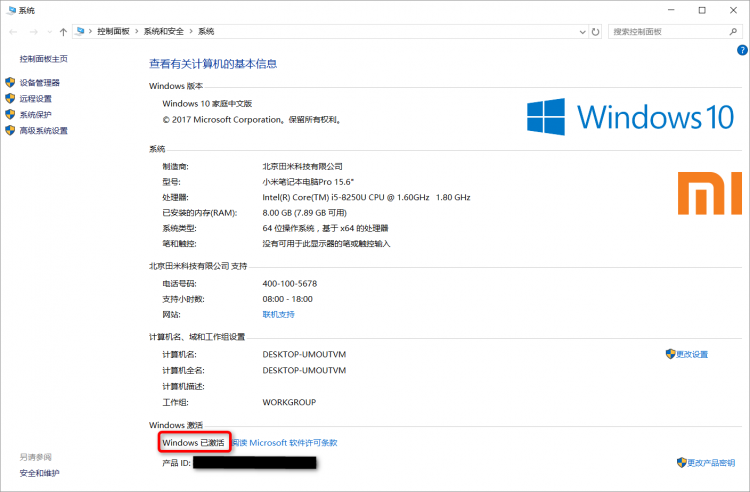Click the phone number 400-100-5678
The height and width of the screenshot is (492, 750).
(x=290, y=284)
